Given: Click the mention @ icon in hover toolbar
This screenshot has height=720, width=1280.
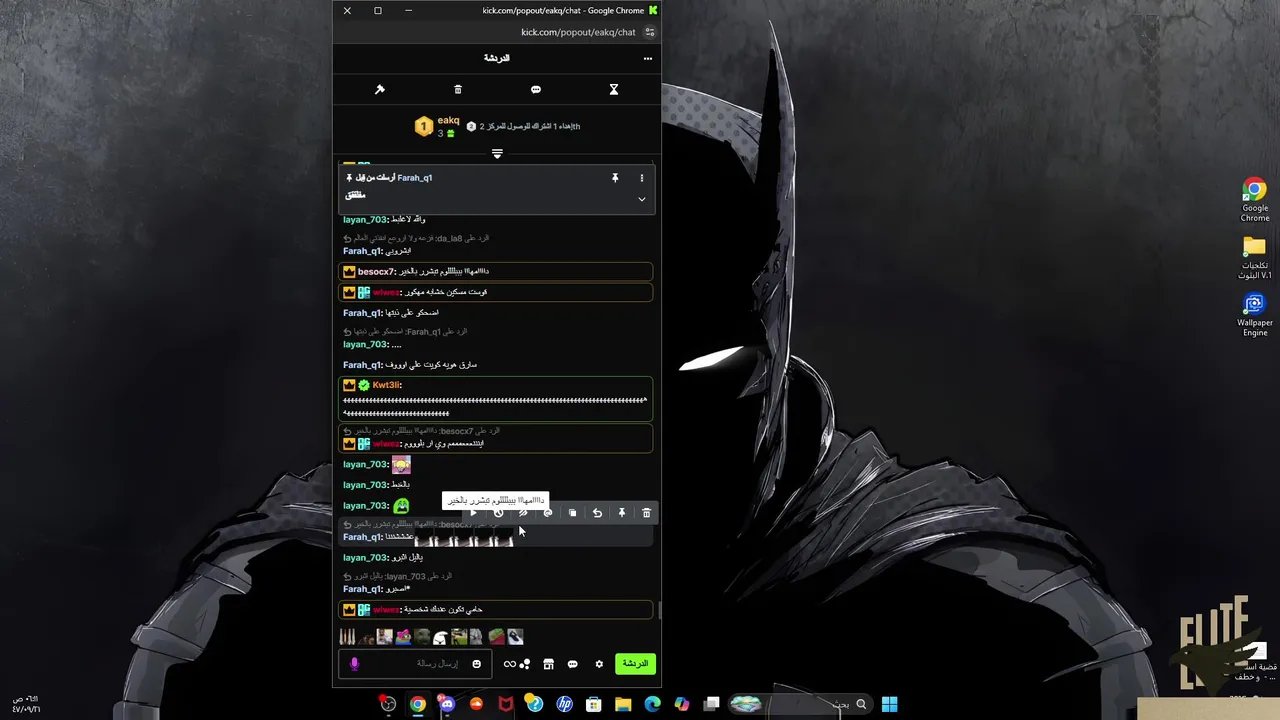Looking at the screenshot, I should tap(548, 513).
